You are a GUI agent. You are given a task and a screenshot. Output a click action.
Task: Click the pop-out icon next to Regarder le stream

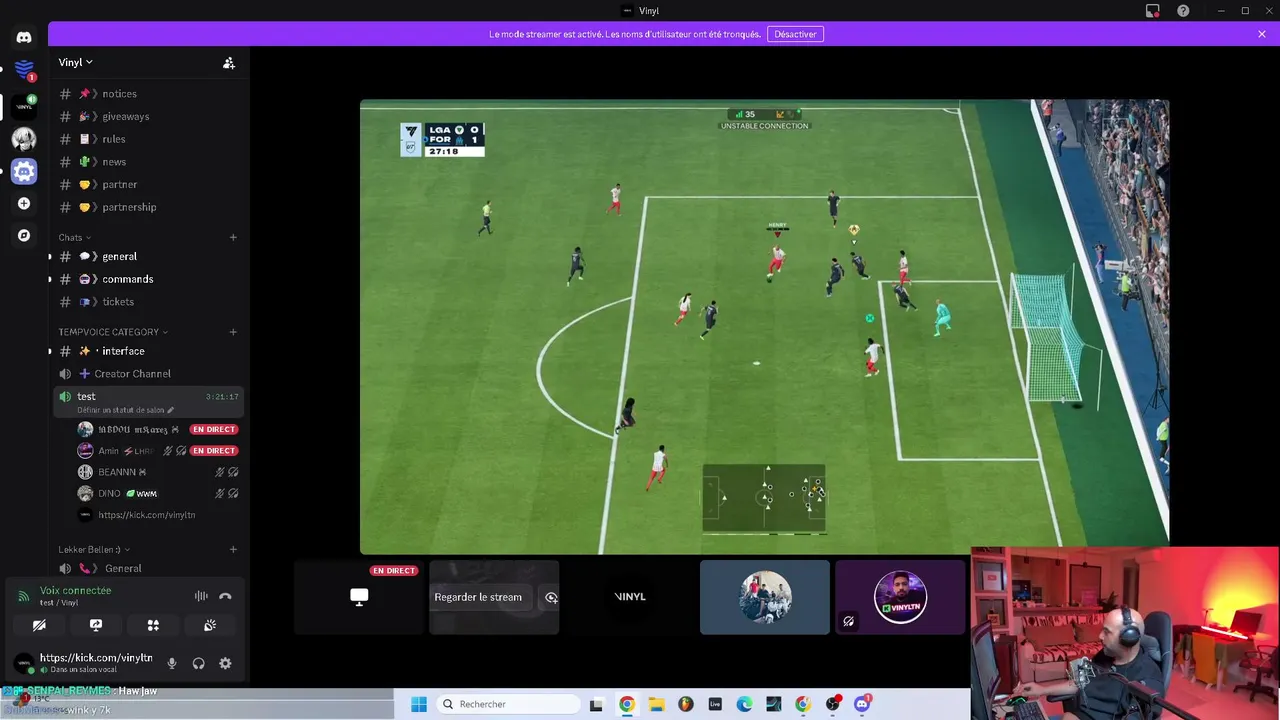(x=551, y=597)
